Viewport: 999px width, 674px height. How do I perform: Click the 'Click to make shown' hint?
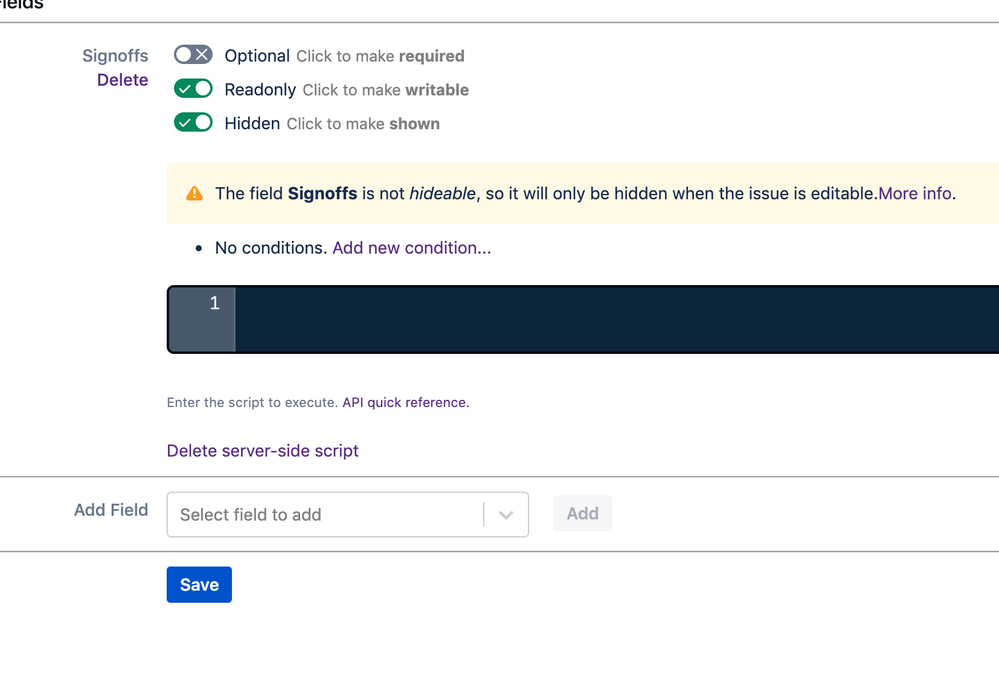point(363,124)
